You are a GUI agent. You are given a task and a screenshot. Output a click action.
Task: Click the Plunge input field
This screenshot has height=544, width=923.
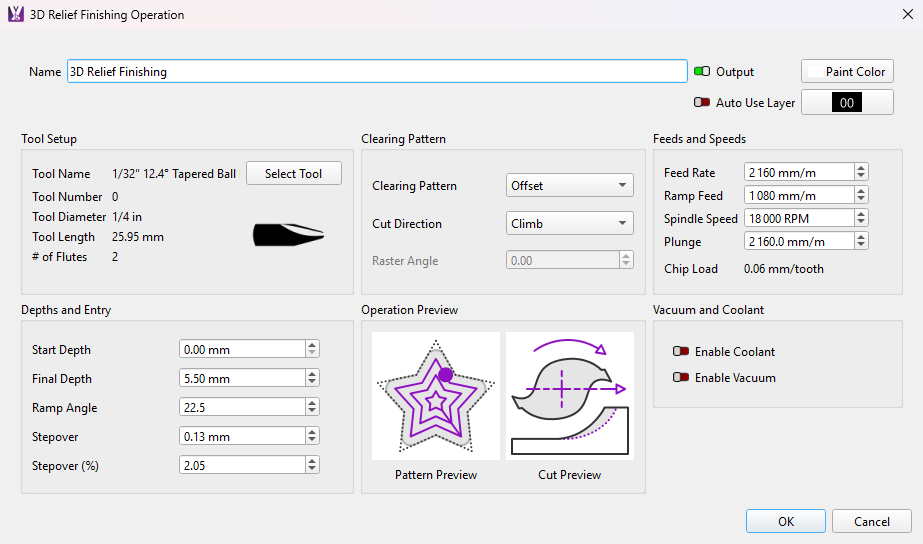pyautogui.click(x=799, y=241)
